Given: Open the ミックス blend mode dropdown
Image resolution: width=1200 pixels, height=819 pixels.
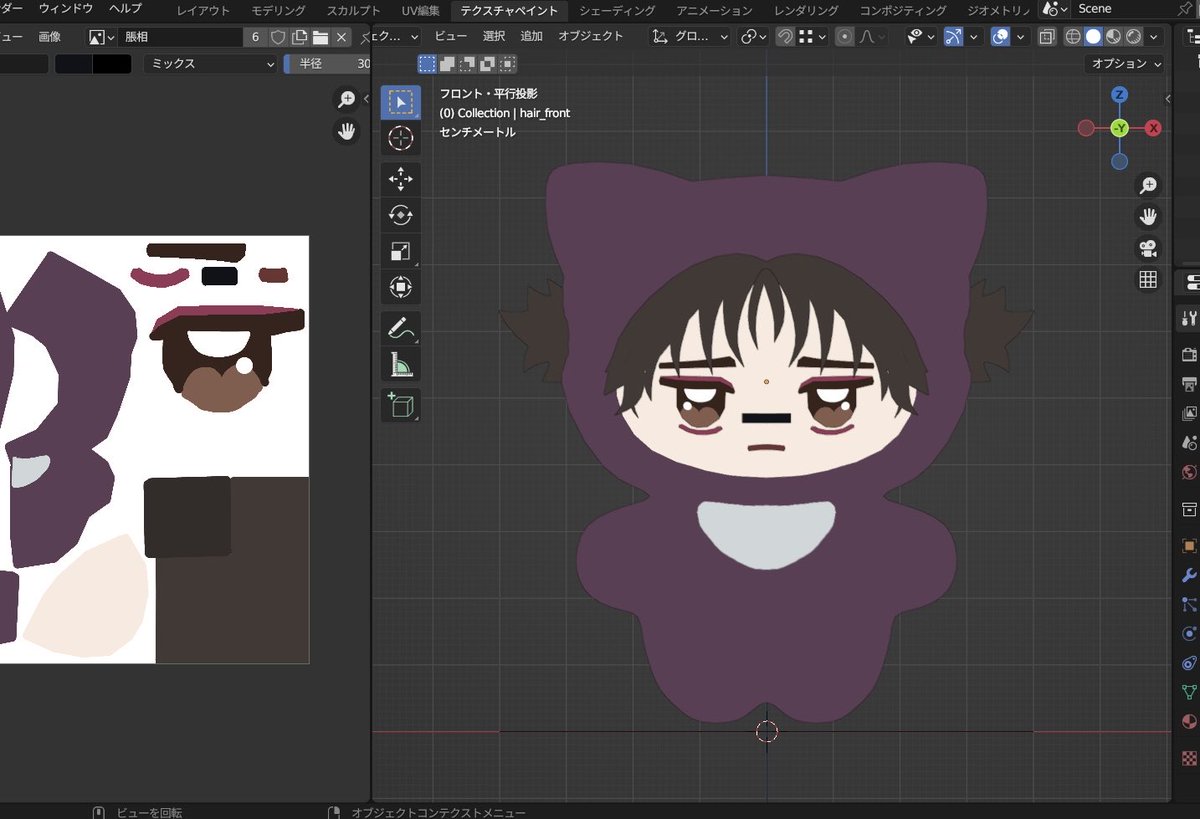Looking at the screenshot, I should coord(211,64).
